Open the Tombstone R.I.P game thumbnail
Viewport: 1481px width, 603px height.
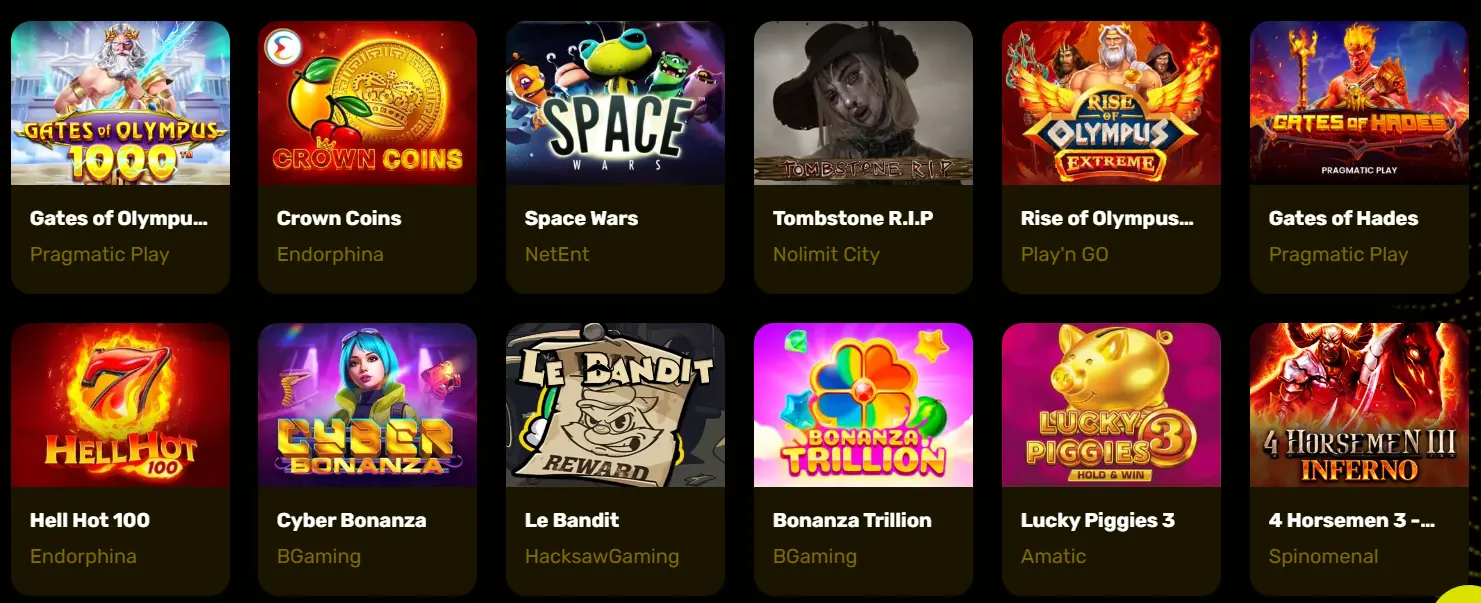[863, 103]
